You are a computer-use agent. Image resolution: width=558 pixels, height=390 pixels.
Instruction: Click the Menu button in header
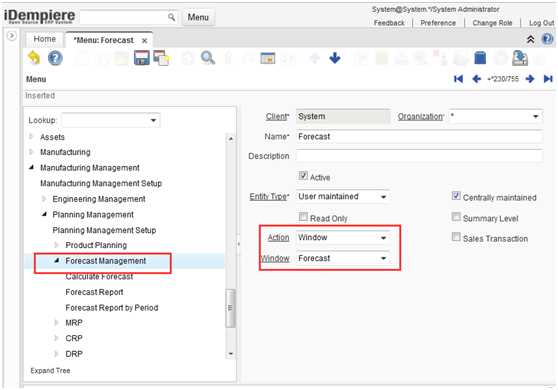click(x=198, y=17)
